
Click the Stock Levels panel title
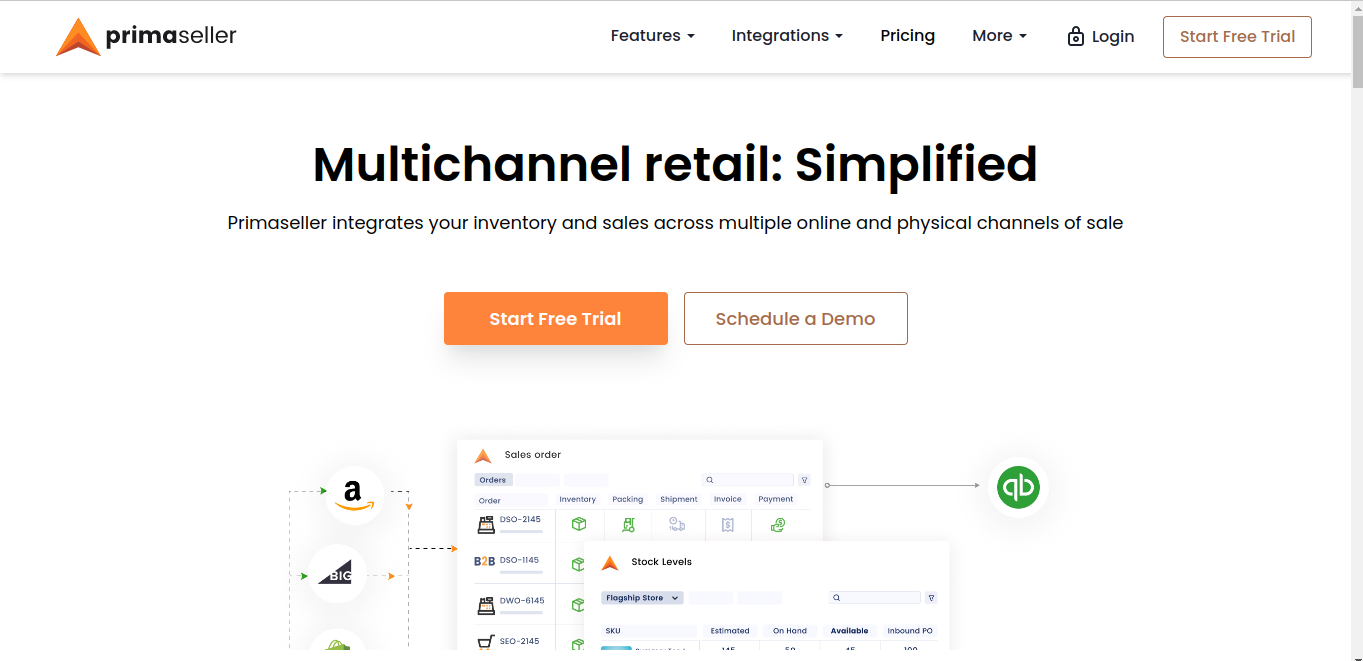coord(662,562)
